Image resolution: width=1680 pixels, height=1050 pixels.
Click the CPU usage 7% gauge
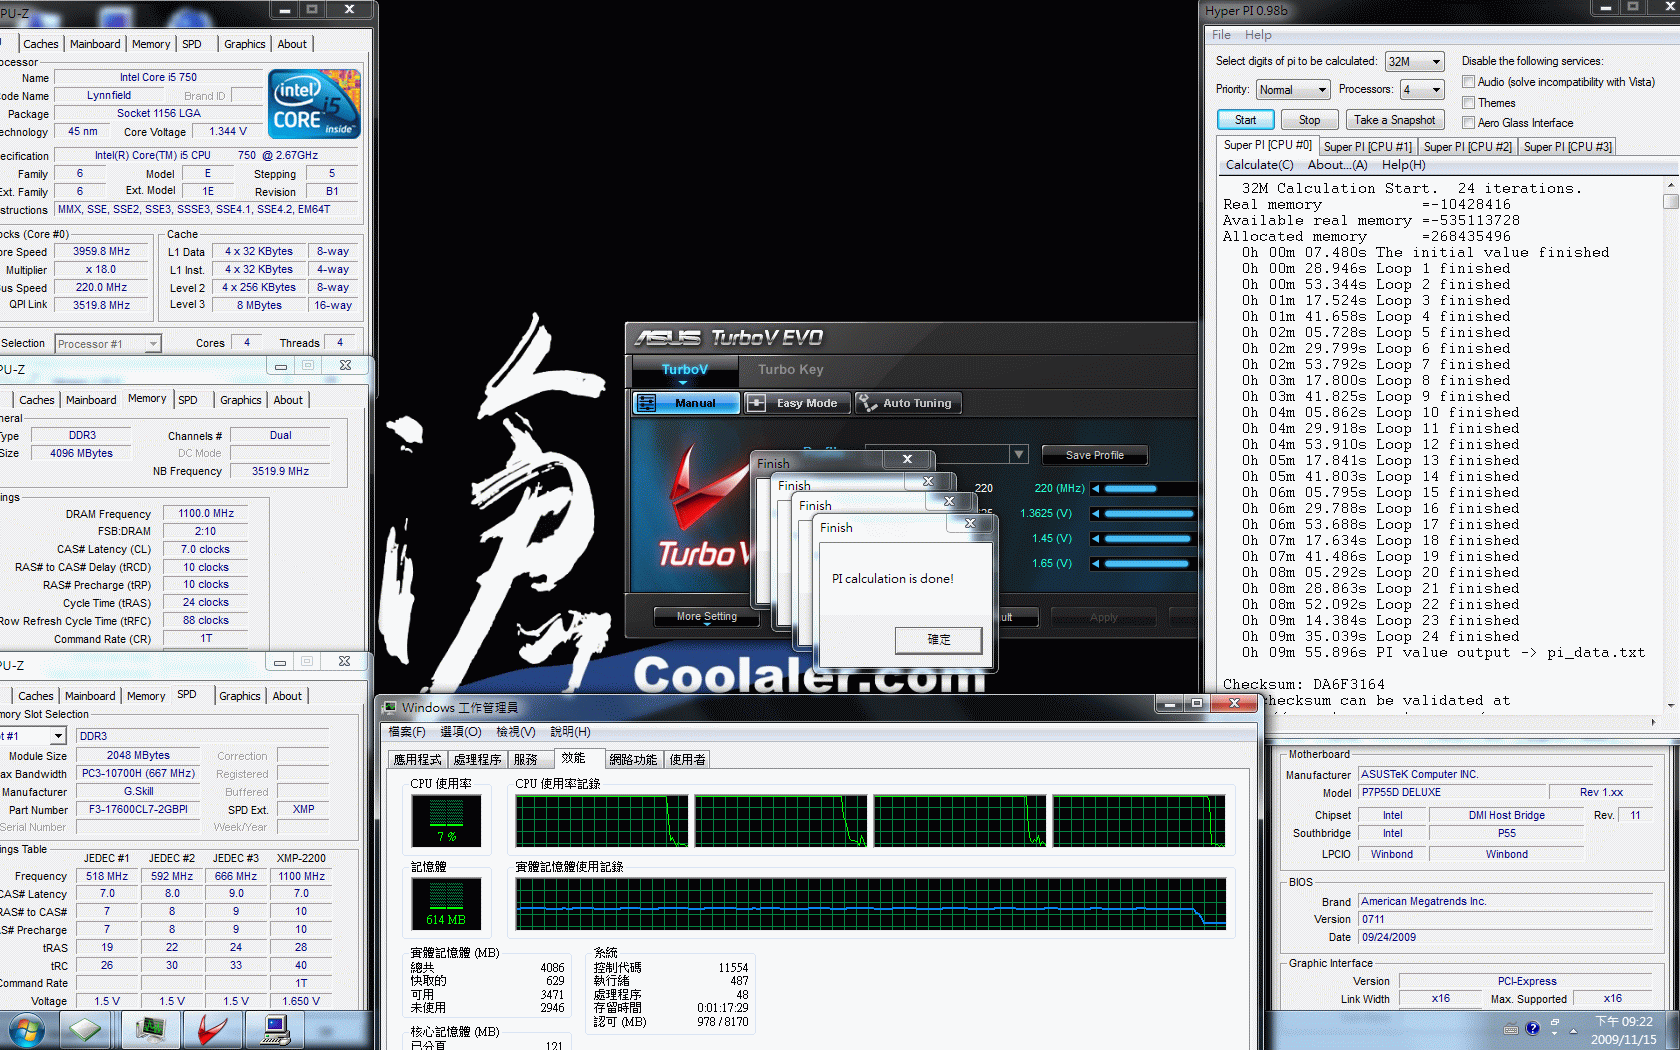(446, 821)
